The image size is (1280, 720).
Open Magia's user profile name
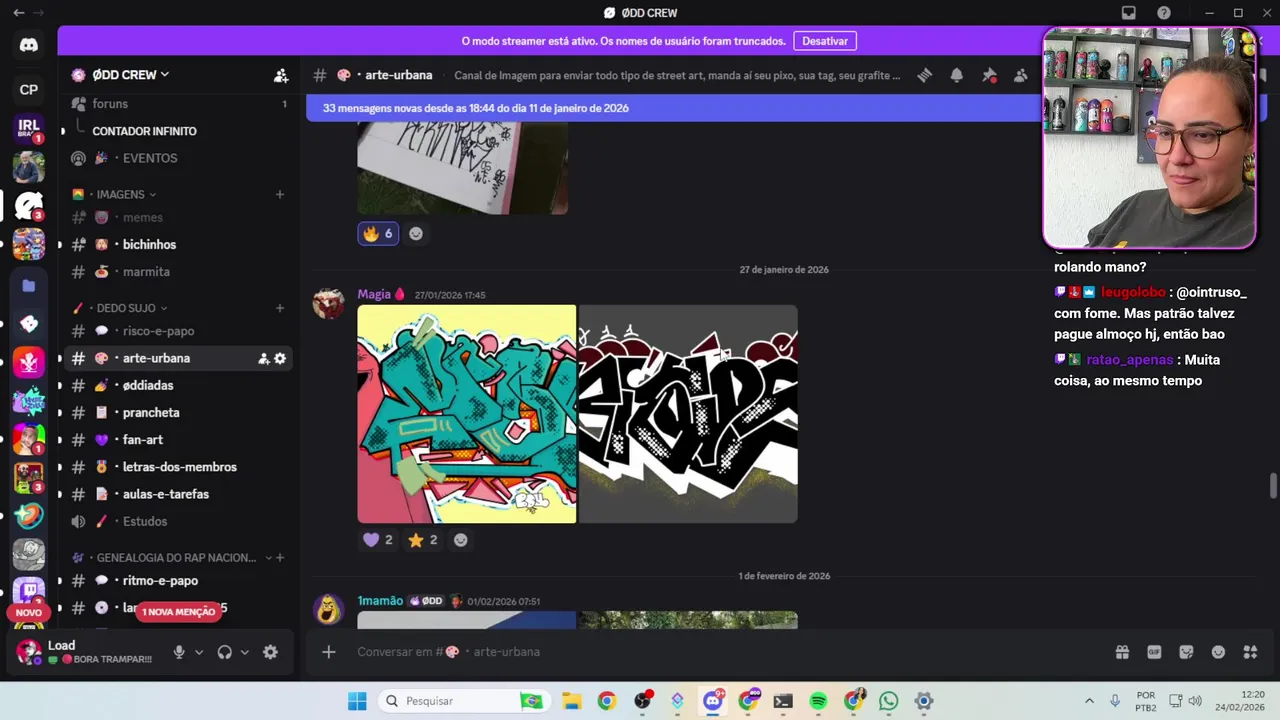pos(374,295)
